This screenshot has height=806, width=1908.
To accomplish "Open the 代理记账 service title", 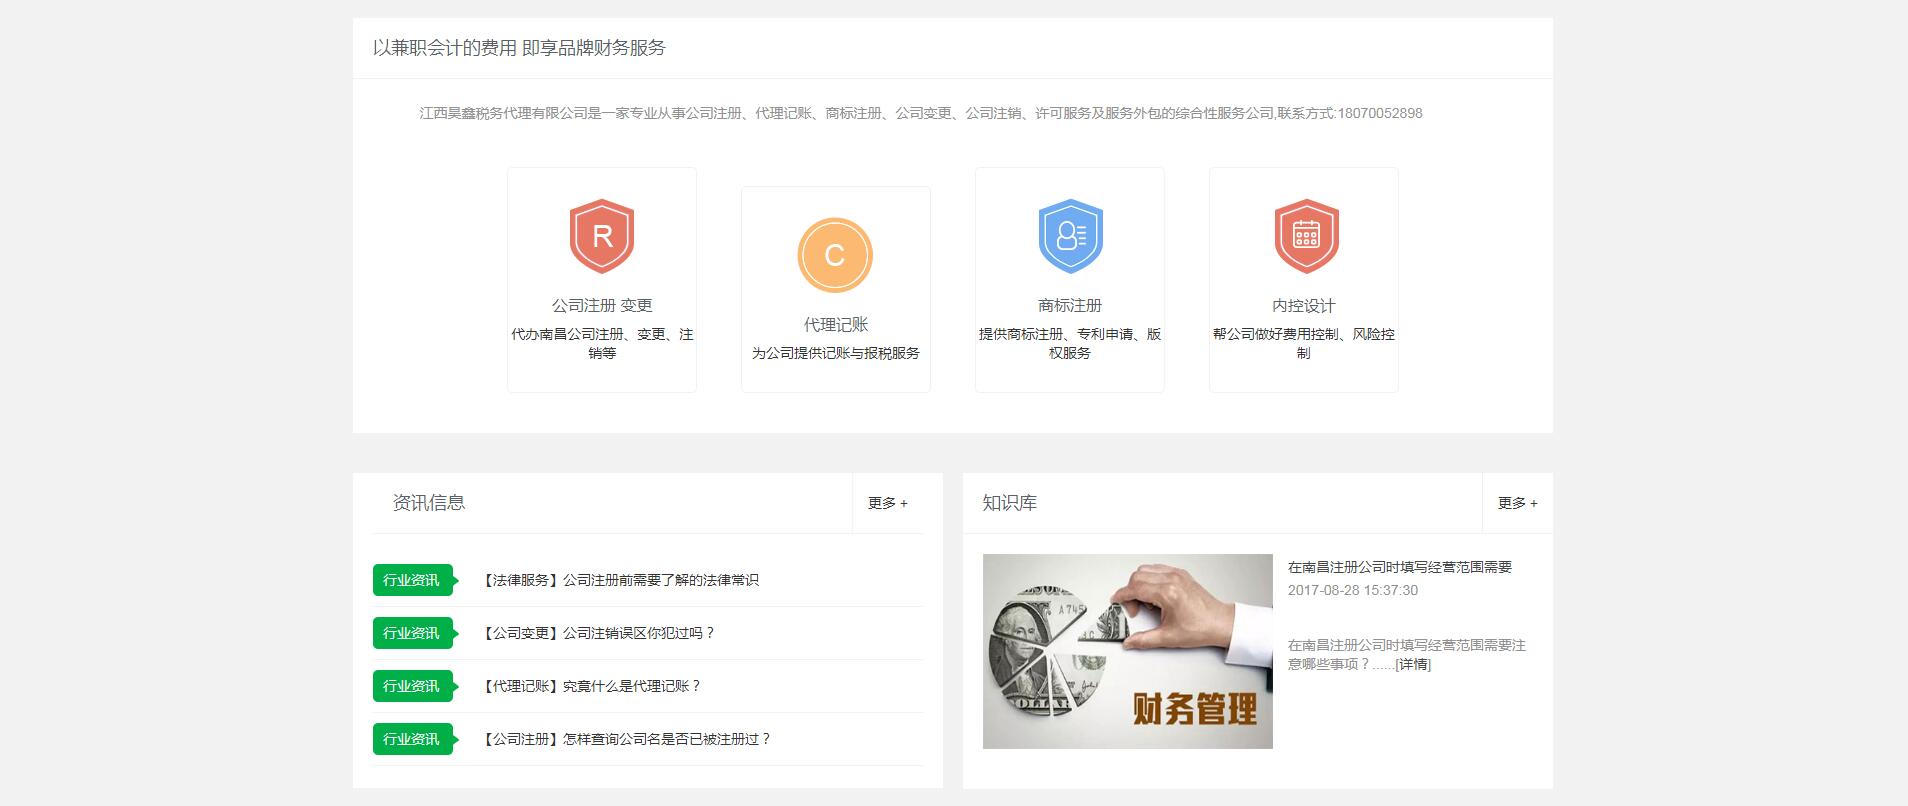I will tap(836, 324).
